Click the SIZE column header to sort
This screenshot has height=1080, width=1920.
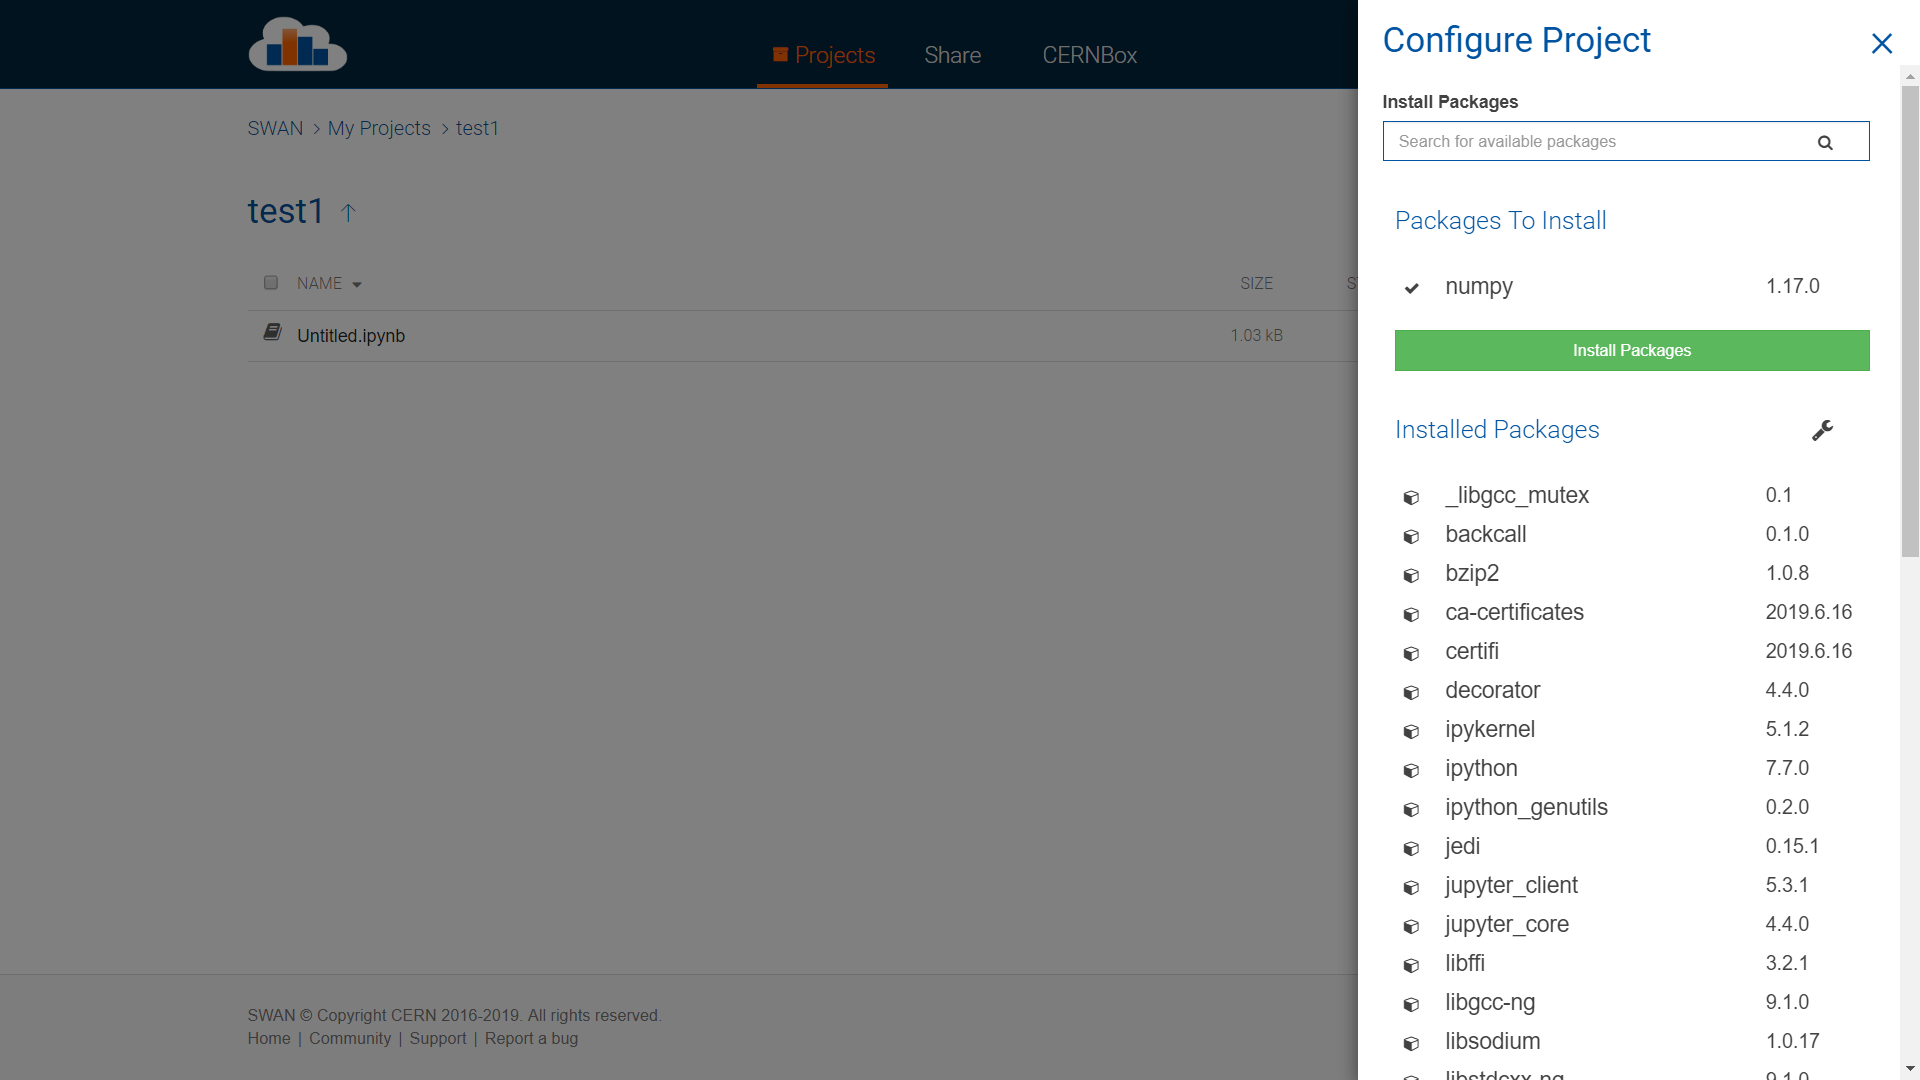tap(1256, 284)
